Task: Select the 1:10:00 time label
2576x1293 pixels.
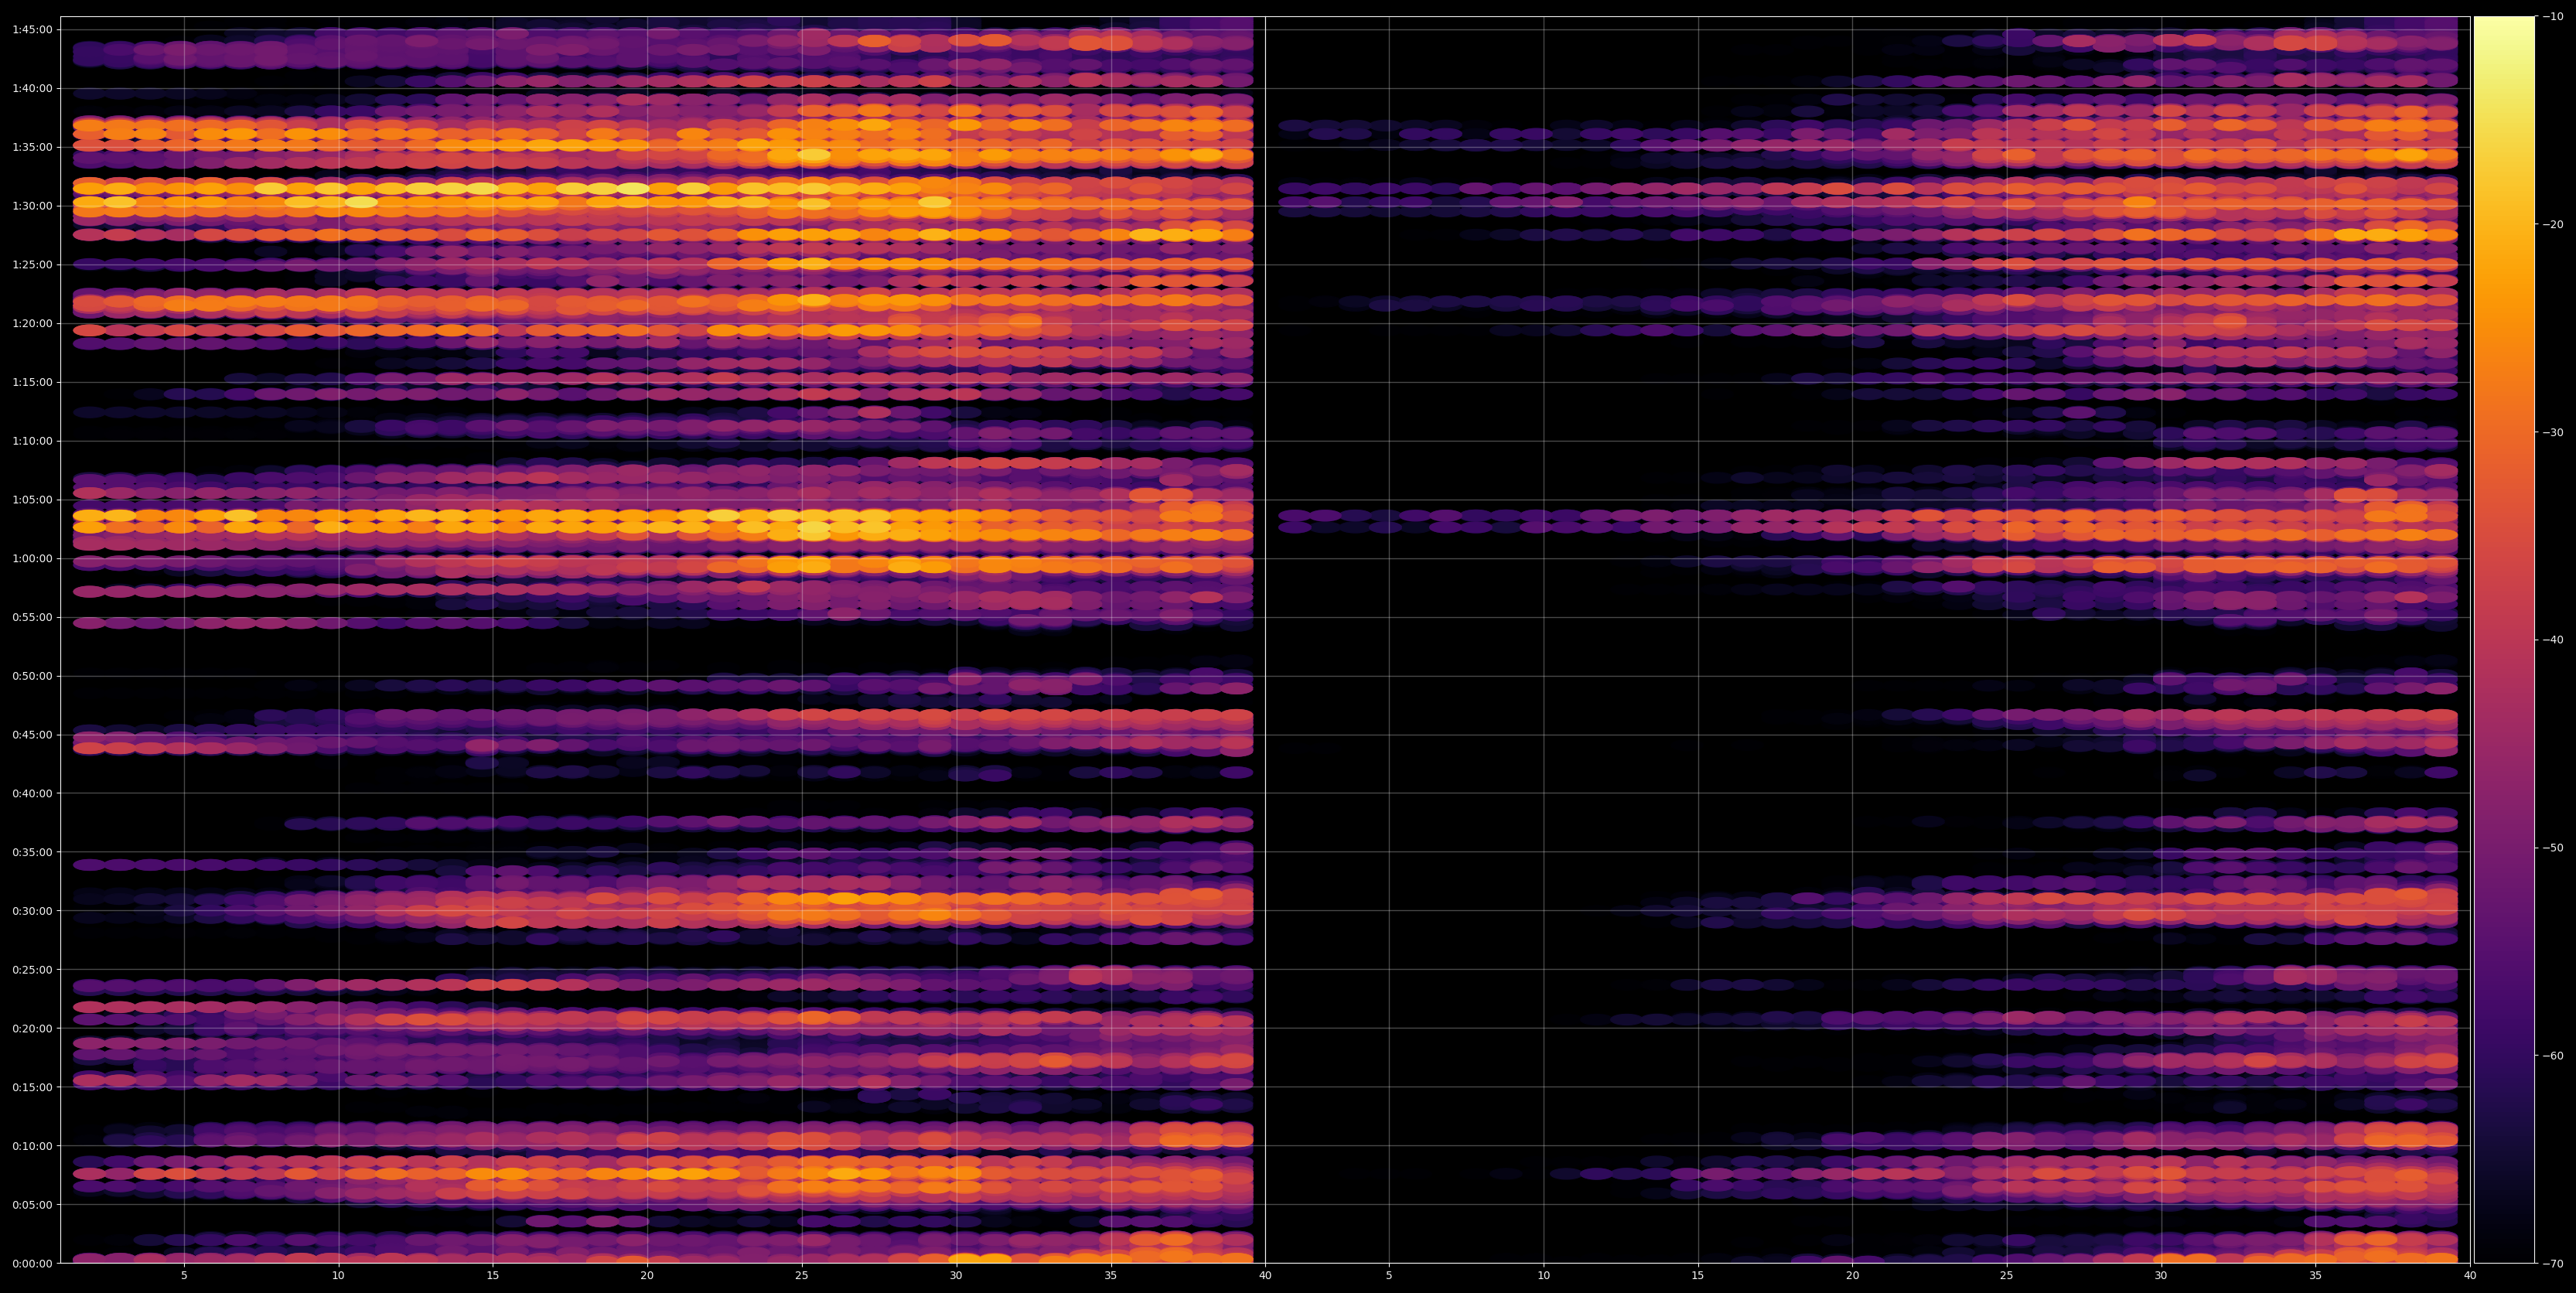Action: [32, 441]
